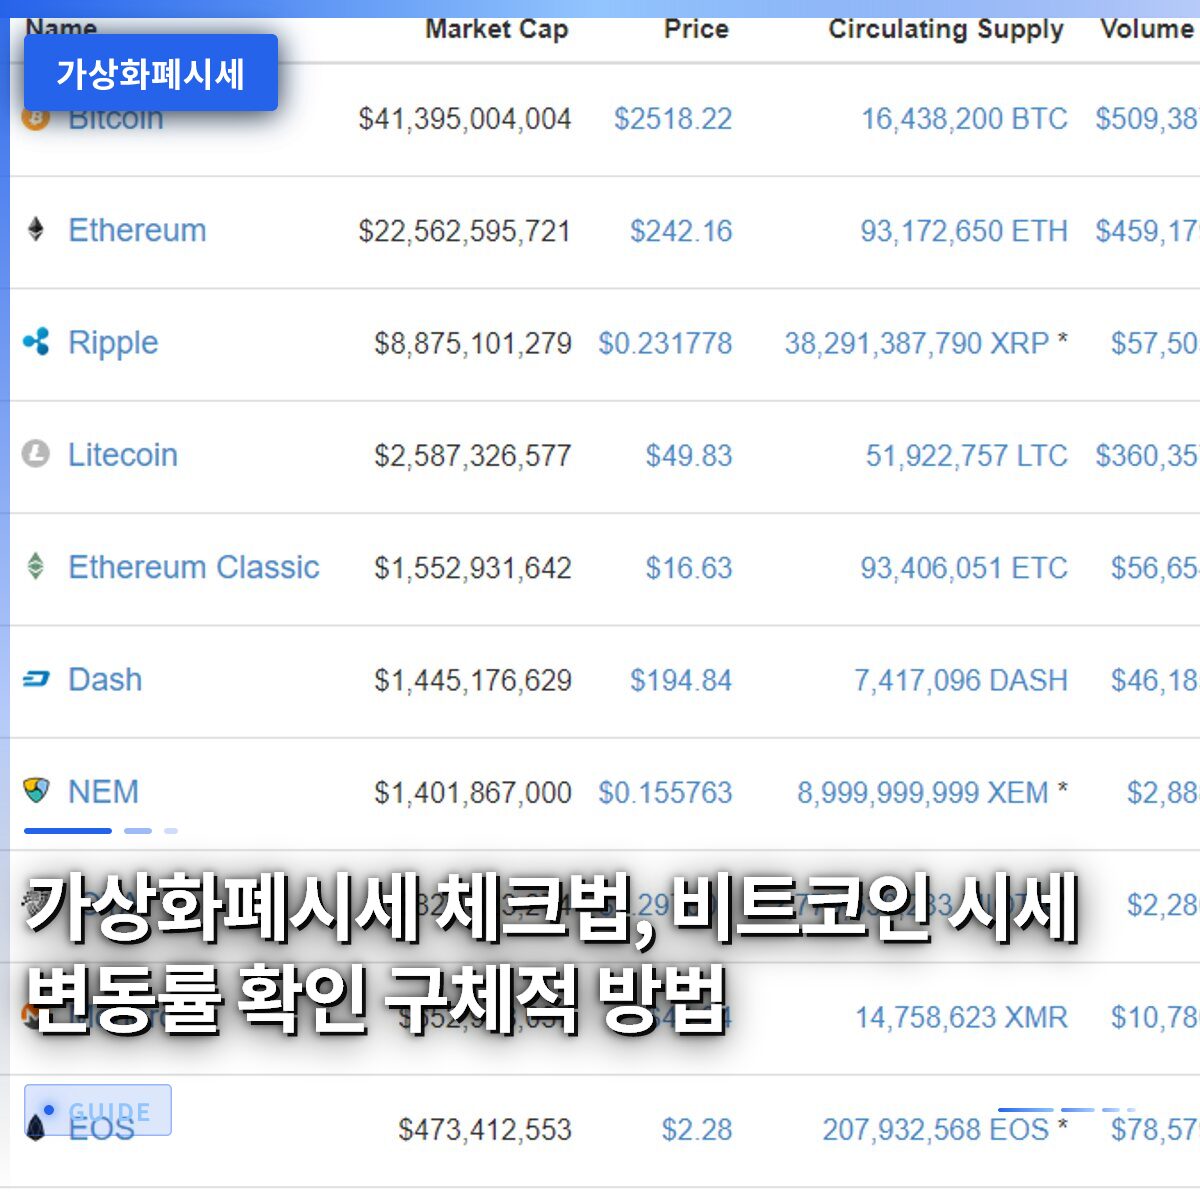The width and height of the screenshot is (1200, 1200).
Task: Click the Dash coin logo
Action: (36, 679)
